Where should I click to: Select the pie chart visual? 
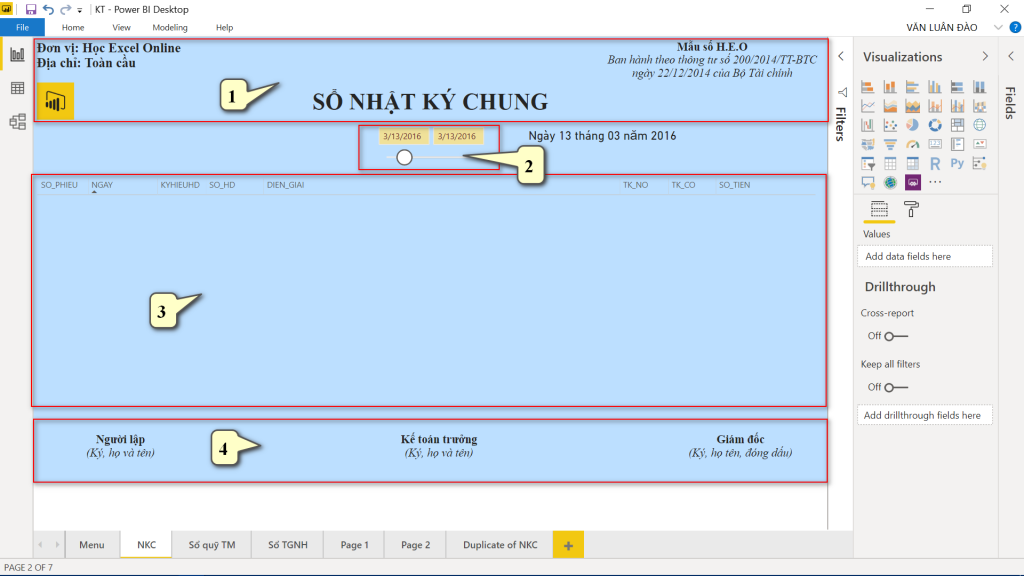[913, 124]
